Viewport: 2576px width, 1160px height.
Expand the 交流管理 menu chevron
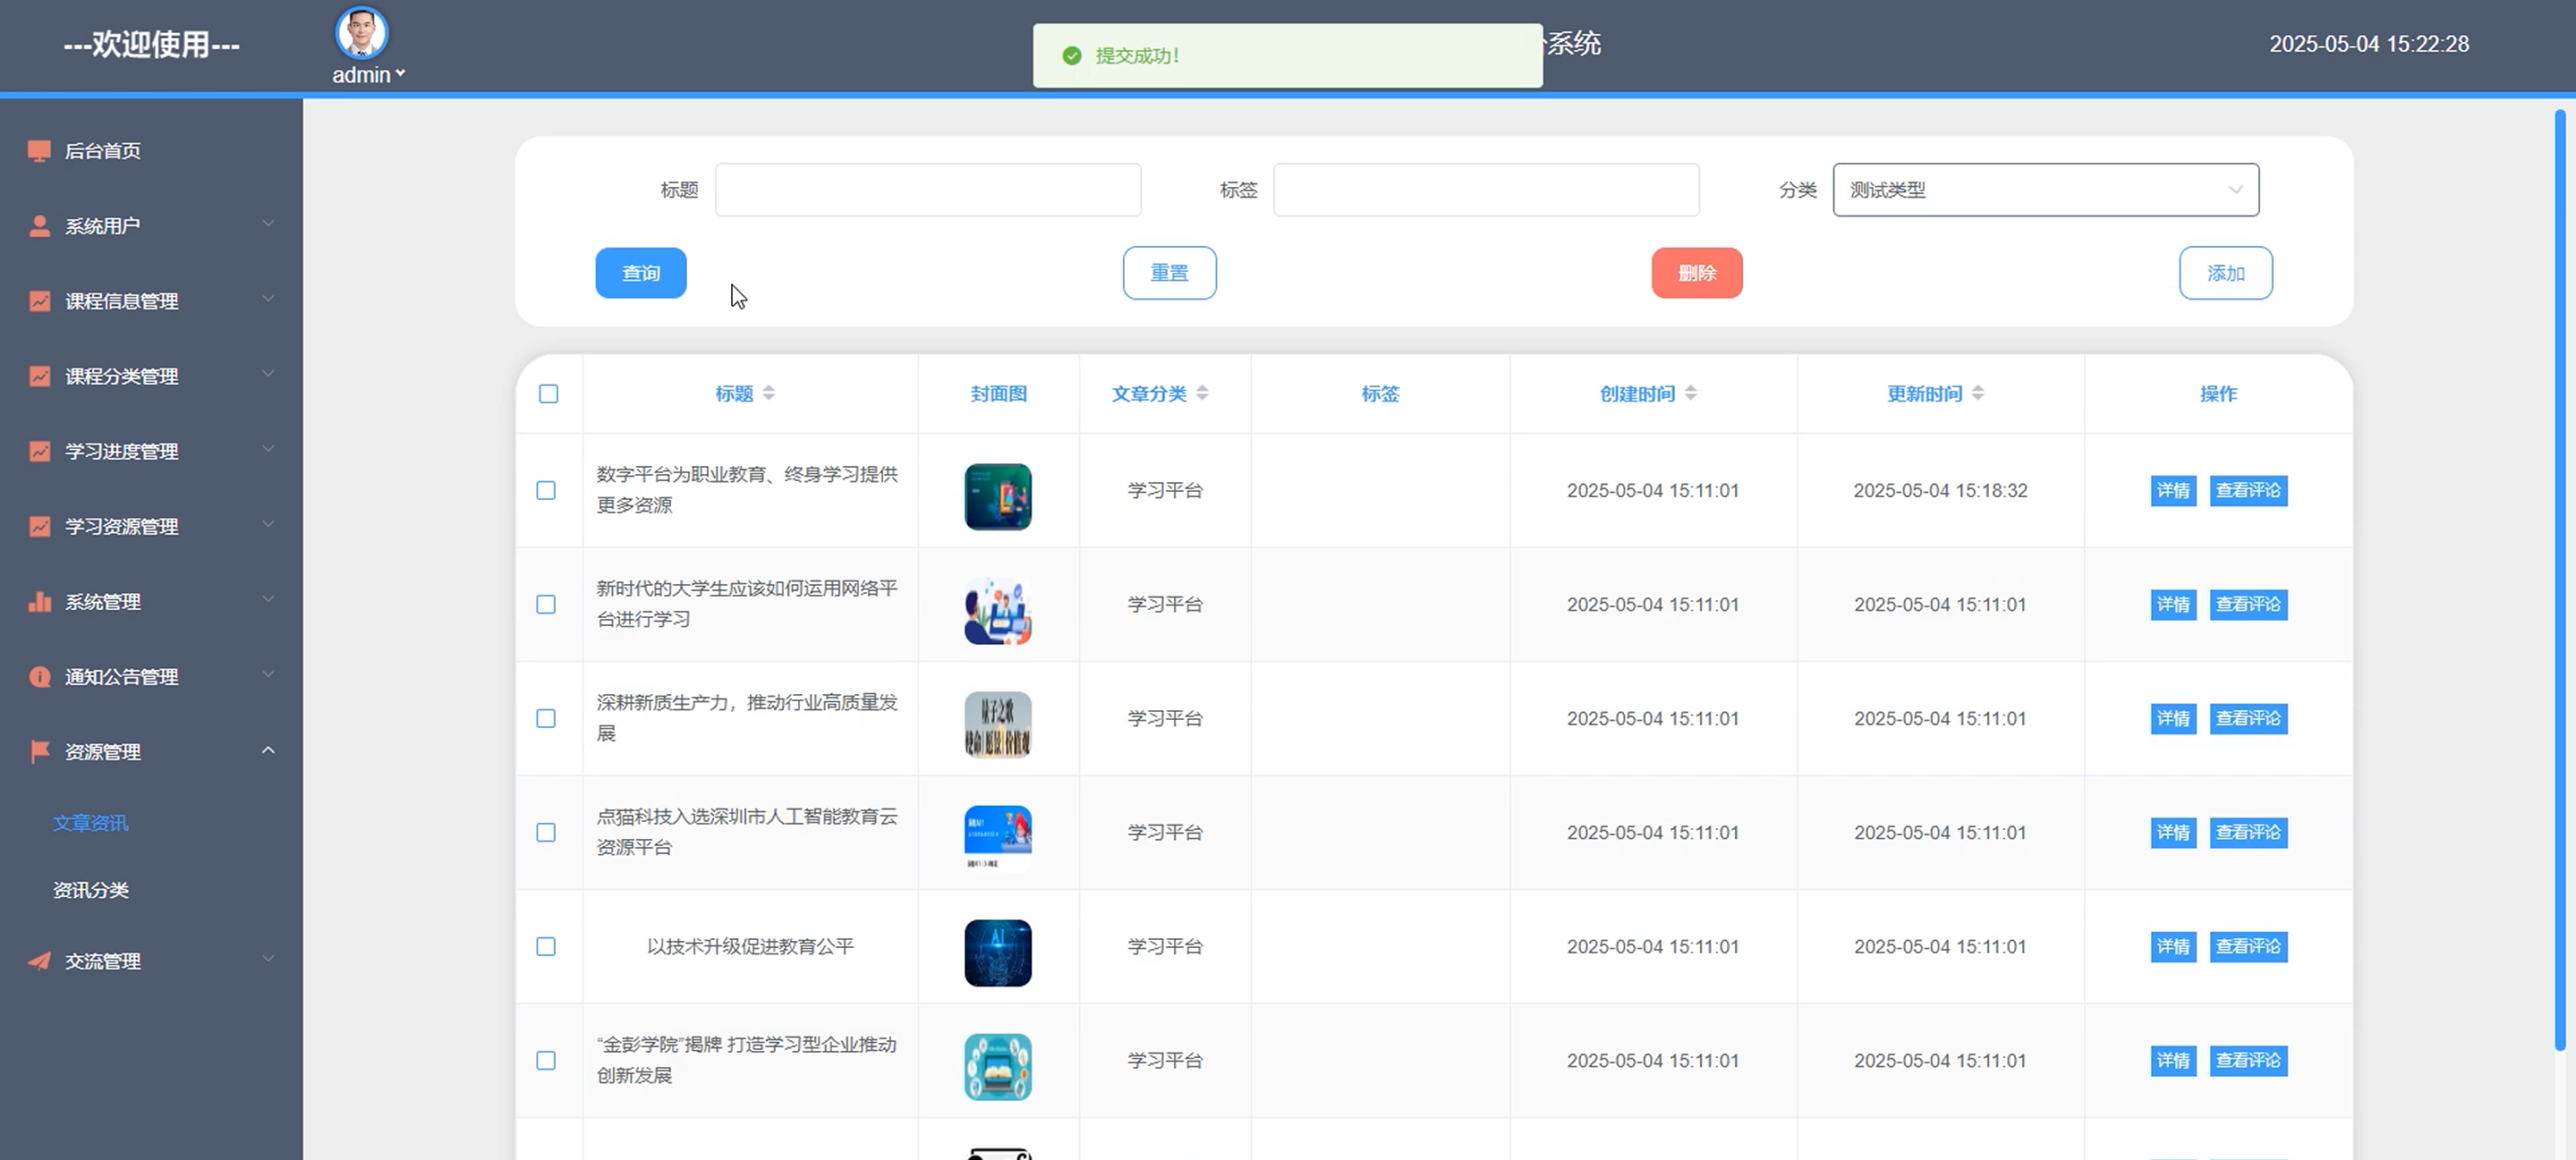[x=268, y=958]
